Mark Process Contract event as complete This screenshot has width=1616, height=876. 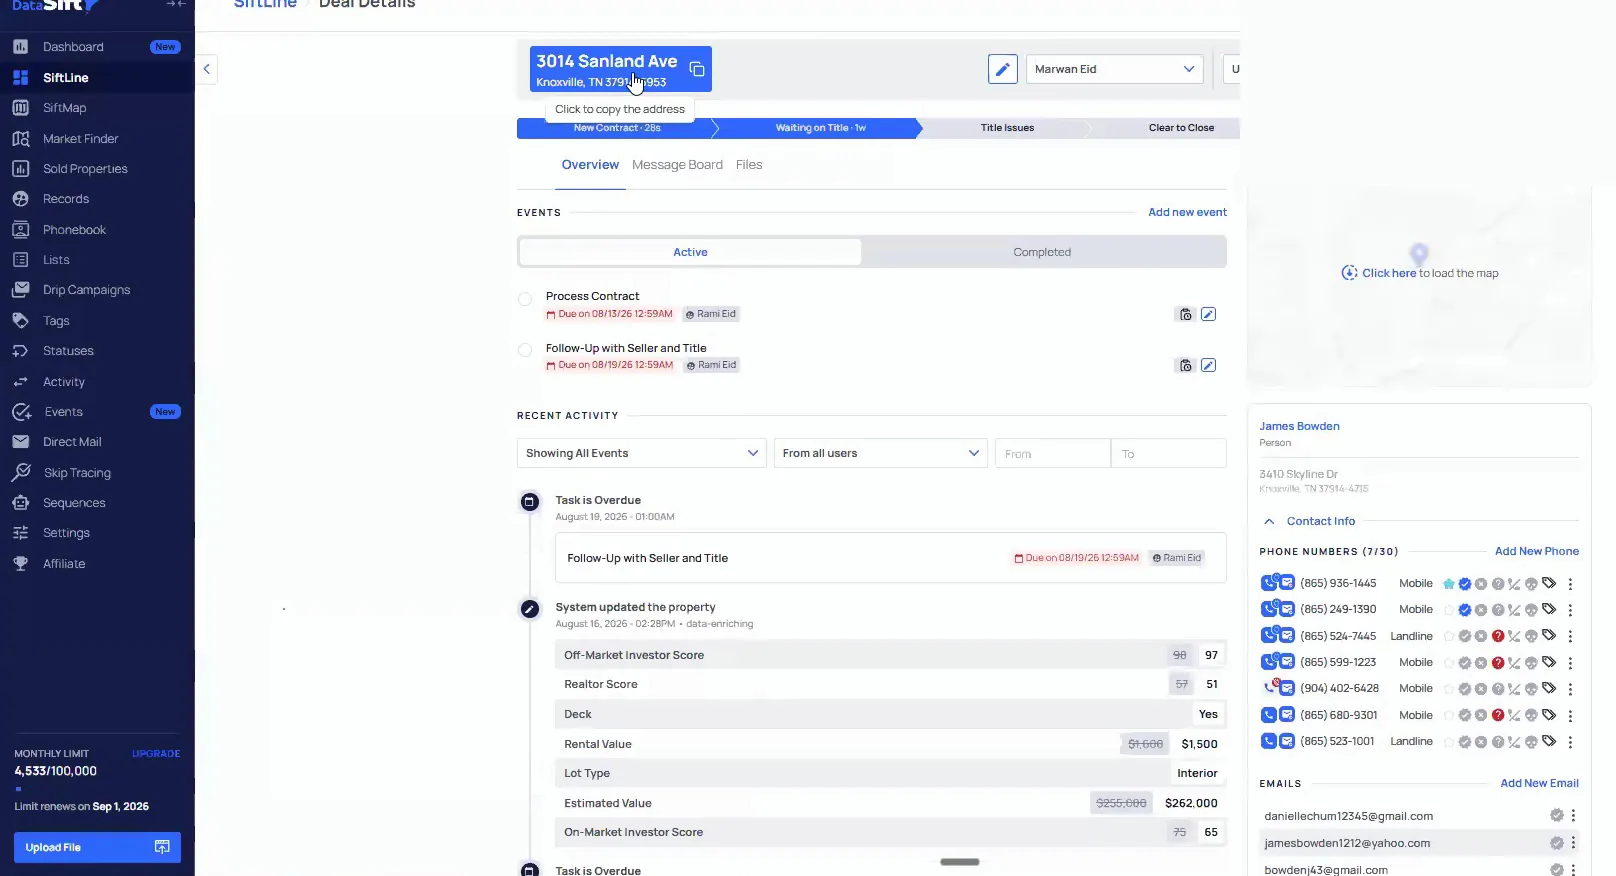pyautogui.click(x=525, y=299)
